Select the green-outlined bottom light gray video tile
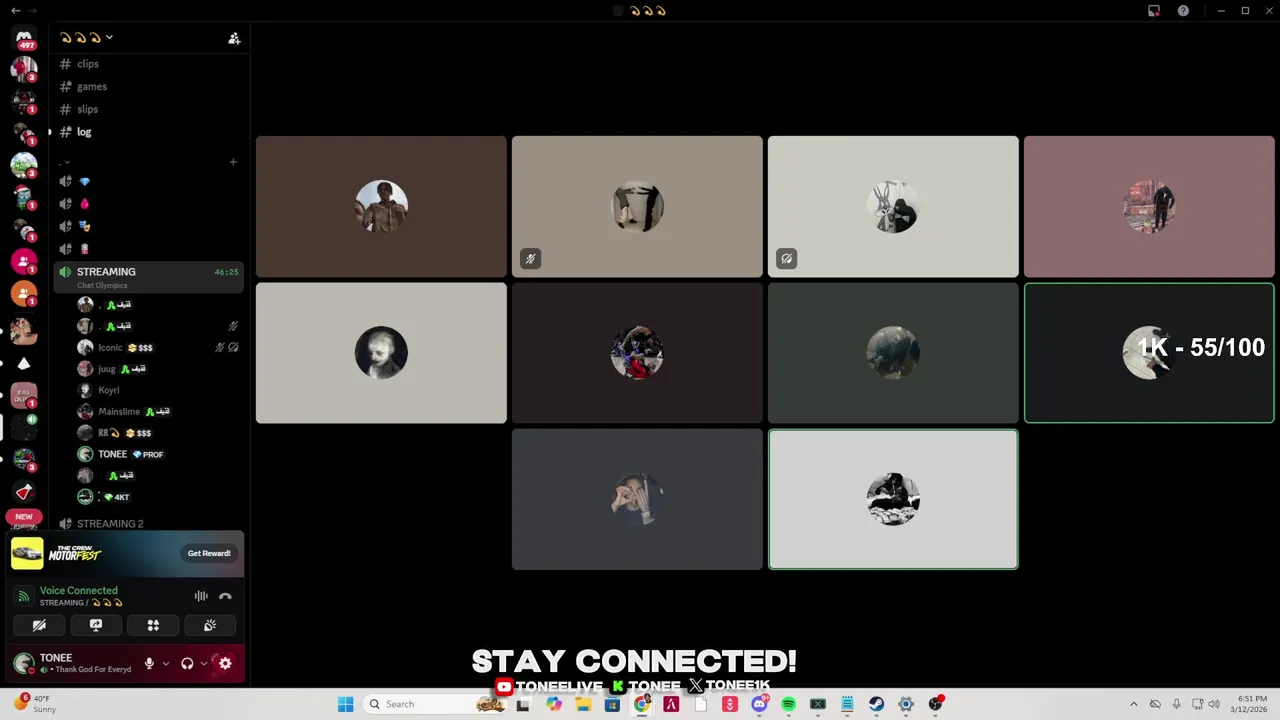This screenshot has width=1280, height=720. pyautogui.click(x=893, y=499)
